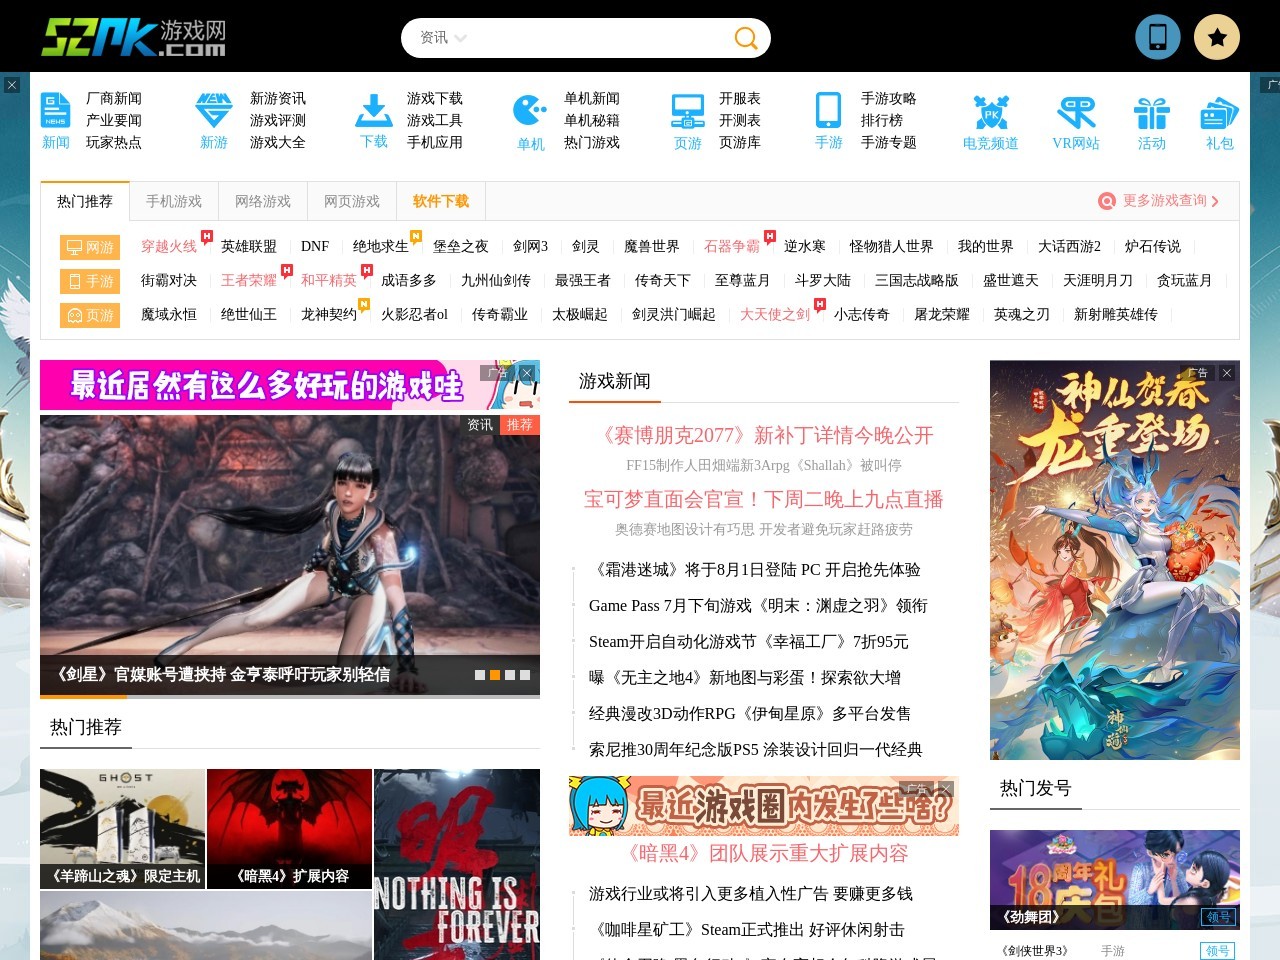Switch to the 手机游戏 tab

174,201
